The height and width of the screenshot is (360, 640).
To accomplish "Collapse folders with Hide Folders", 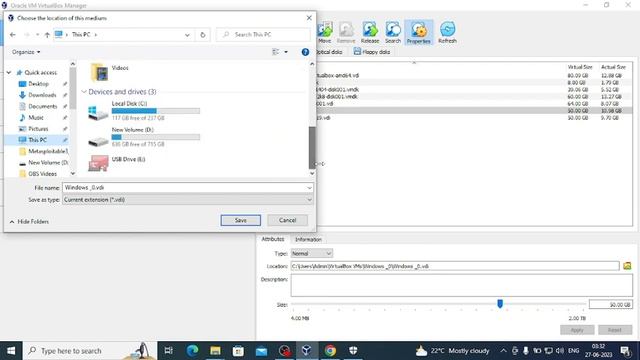I will click(x=29, y=222).
